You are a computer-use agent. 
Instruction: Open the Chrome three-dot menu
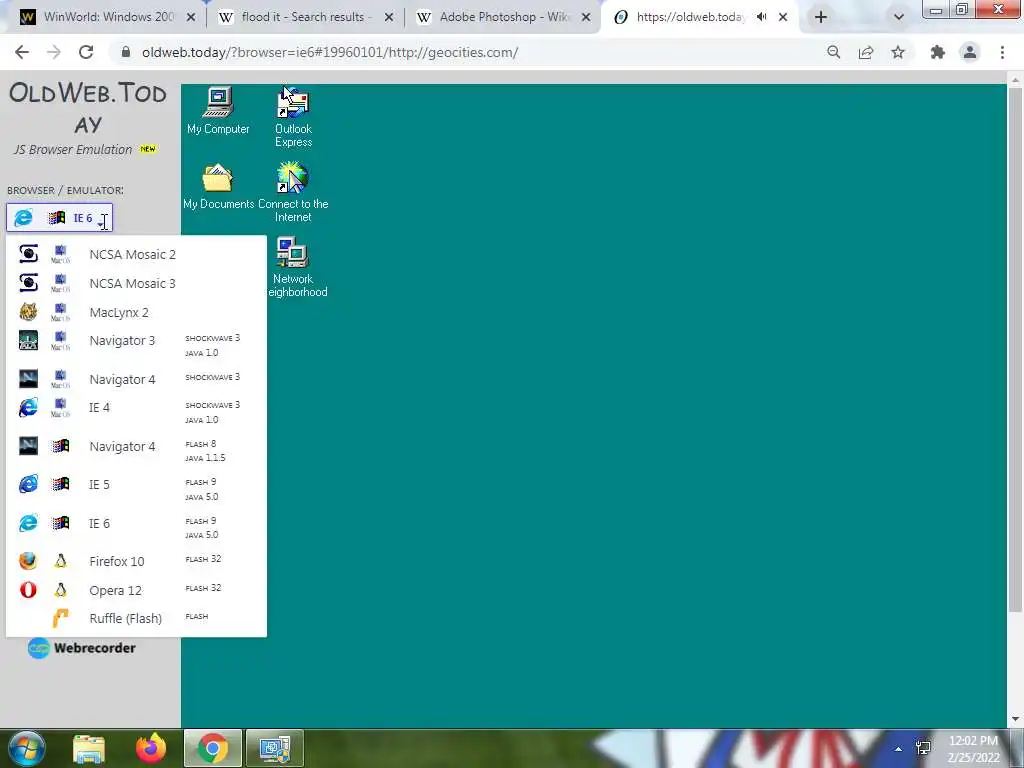[1002, 52]
